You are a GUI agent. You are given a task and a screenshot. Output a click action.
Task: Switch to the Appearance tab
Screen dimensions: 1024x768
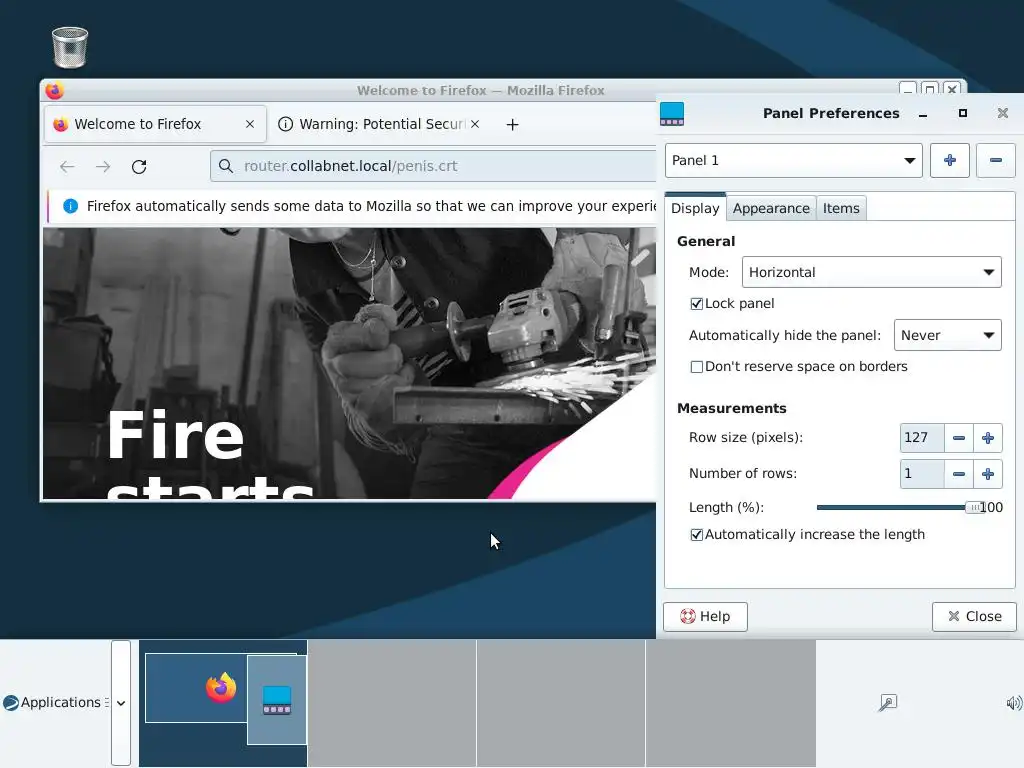pyautogui.click(x=771, y=208)
